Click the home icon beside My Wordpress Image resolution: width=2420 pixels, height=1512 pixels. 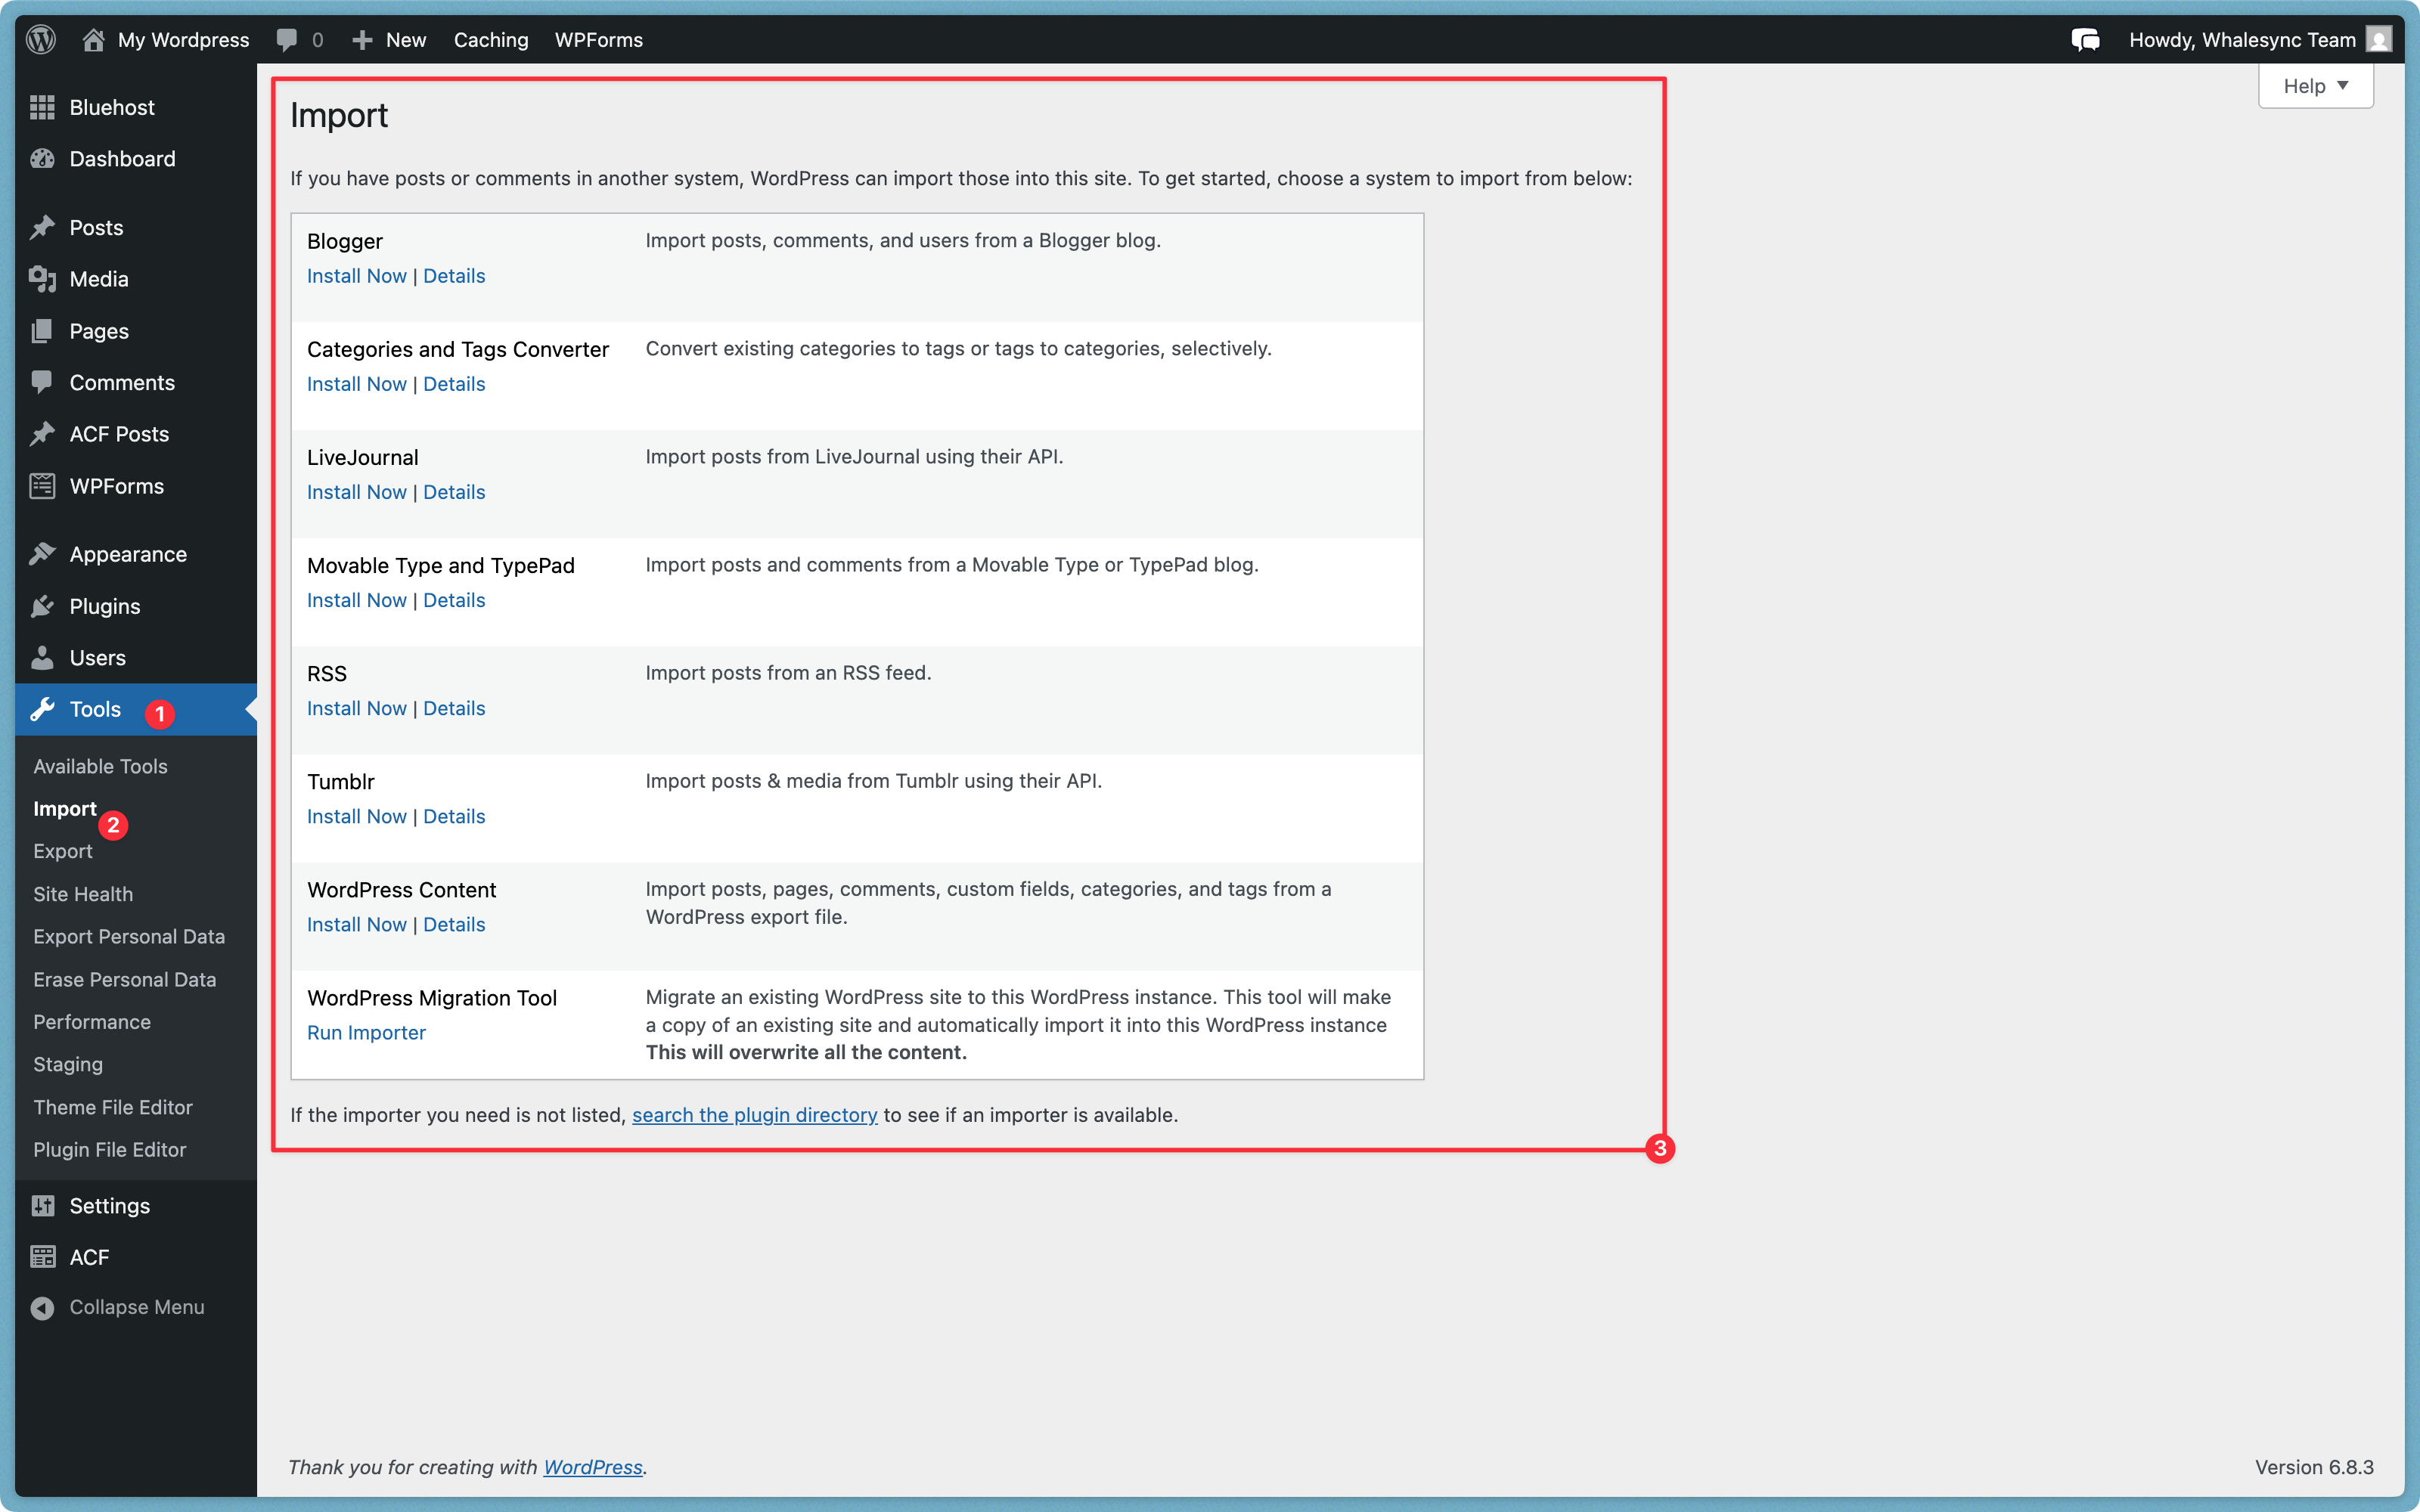tap(93, 40)
